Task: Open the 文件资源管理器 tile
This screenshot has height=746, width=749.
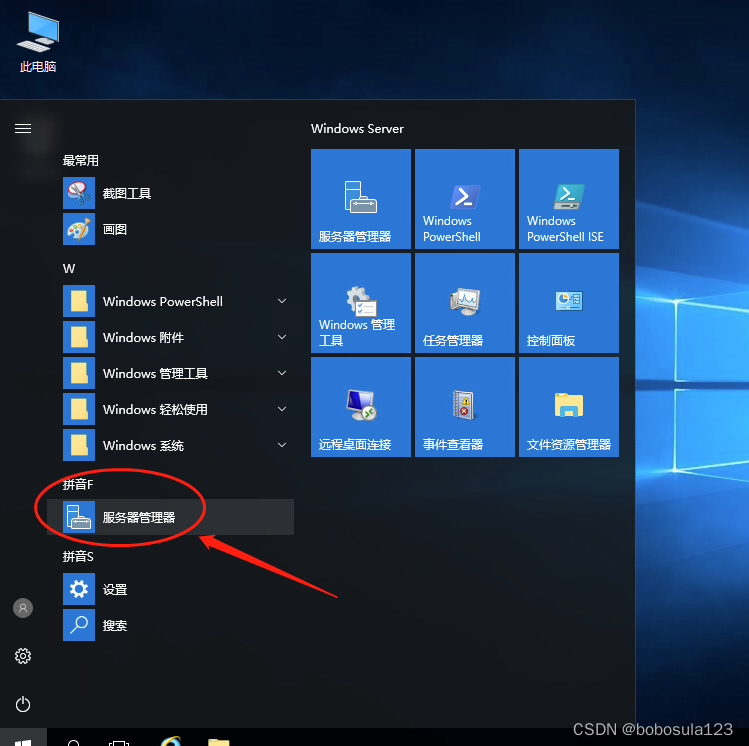Action: coord(569,407)
